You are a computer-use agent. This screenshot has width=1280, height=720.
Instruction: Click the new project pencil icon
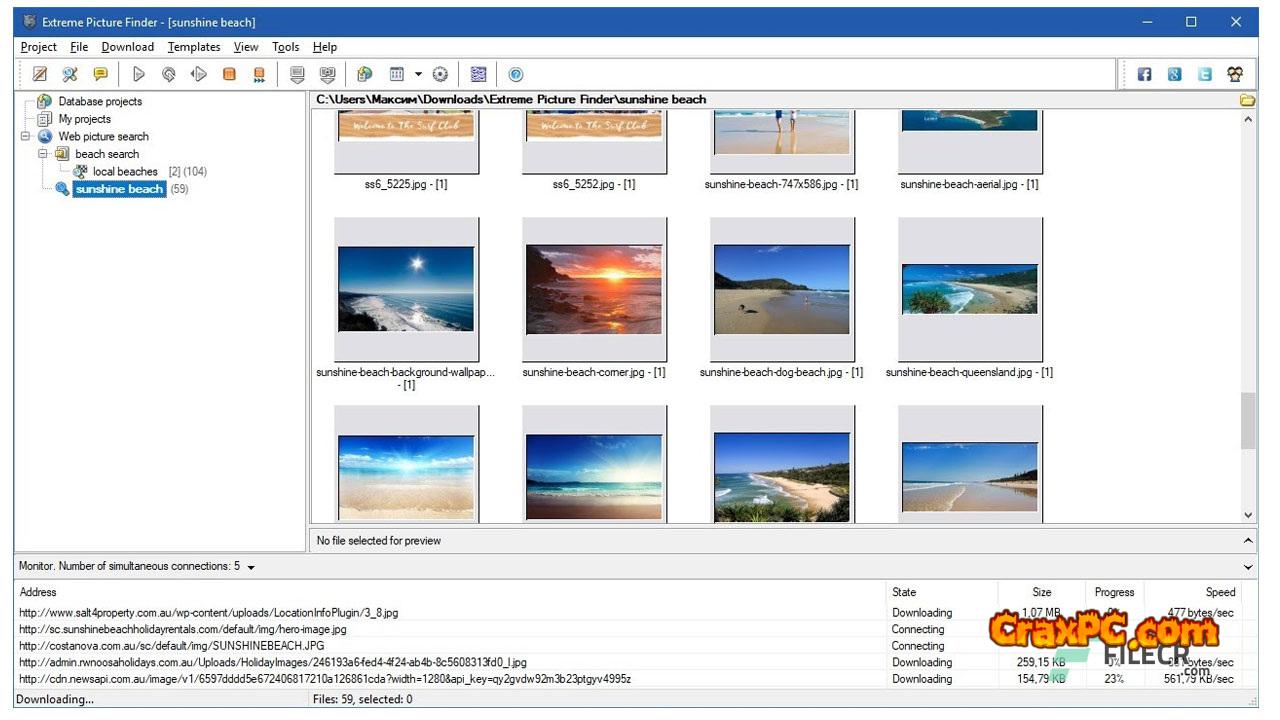(40, 74)
